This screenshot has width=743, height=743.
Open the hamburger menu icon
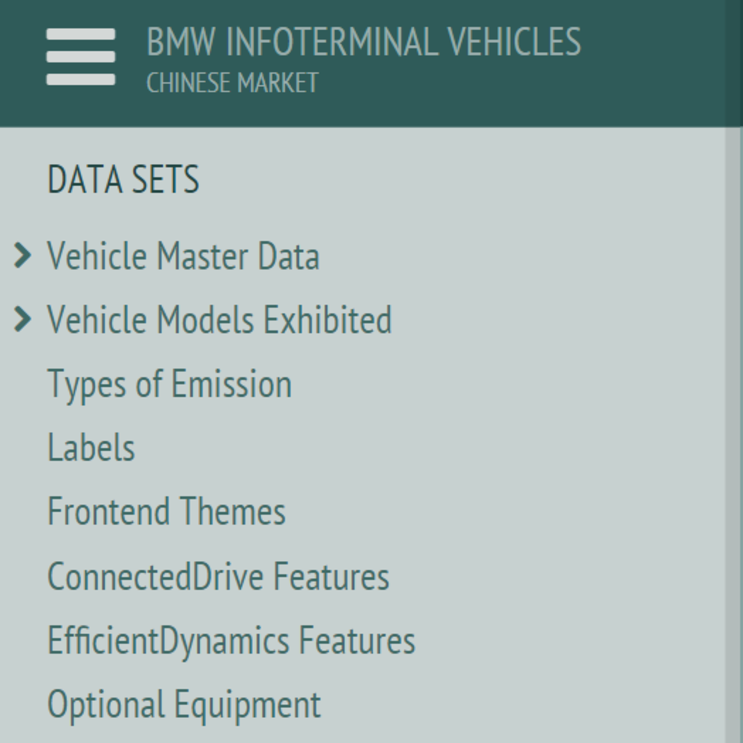[80, 57]
